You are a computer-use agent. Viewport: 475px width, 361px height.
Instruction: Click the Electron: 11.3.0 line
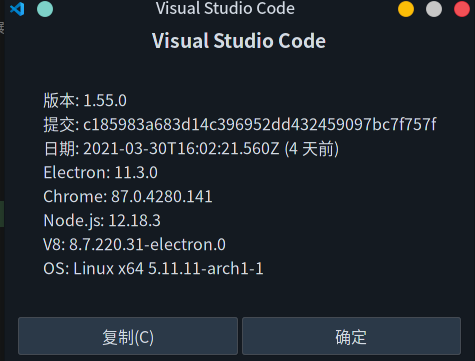(100, 172)
